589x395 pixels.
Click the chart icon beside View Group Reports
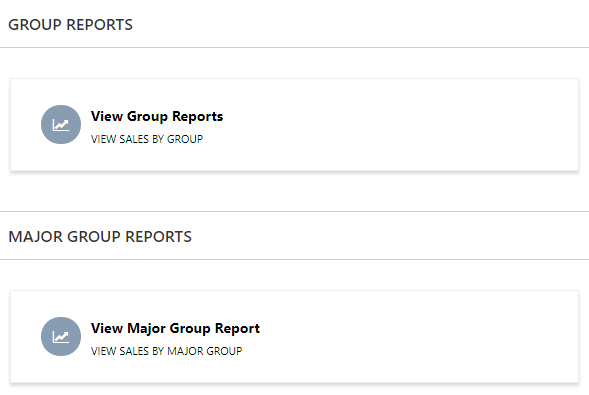(x=61, y=124)
